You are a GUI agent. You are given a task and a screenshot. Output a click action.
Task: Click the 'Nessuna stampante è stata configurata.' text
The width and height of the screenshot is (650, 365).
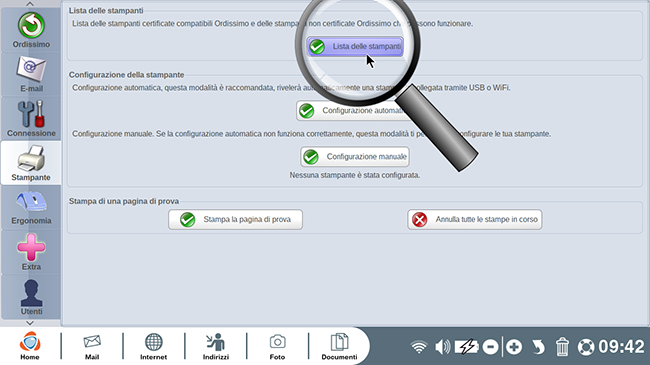(355, 175)
